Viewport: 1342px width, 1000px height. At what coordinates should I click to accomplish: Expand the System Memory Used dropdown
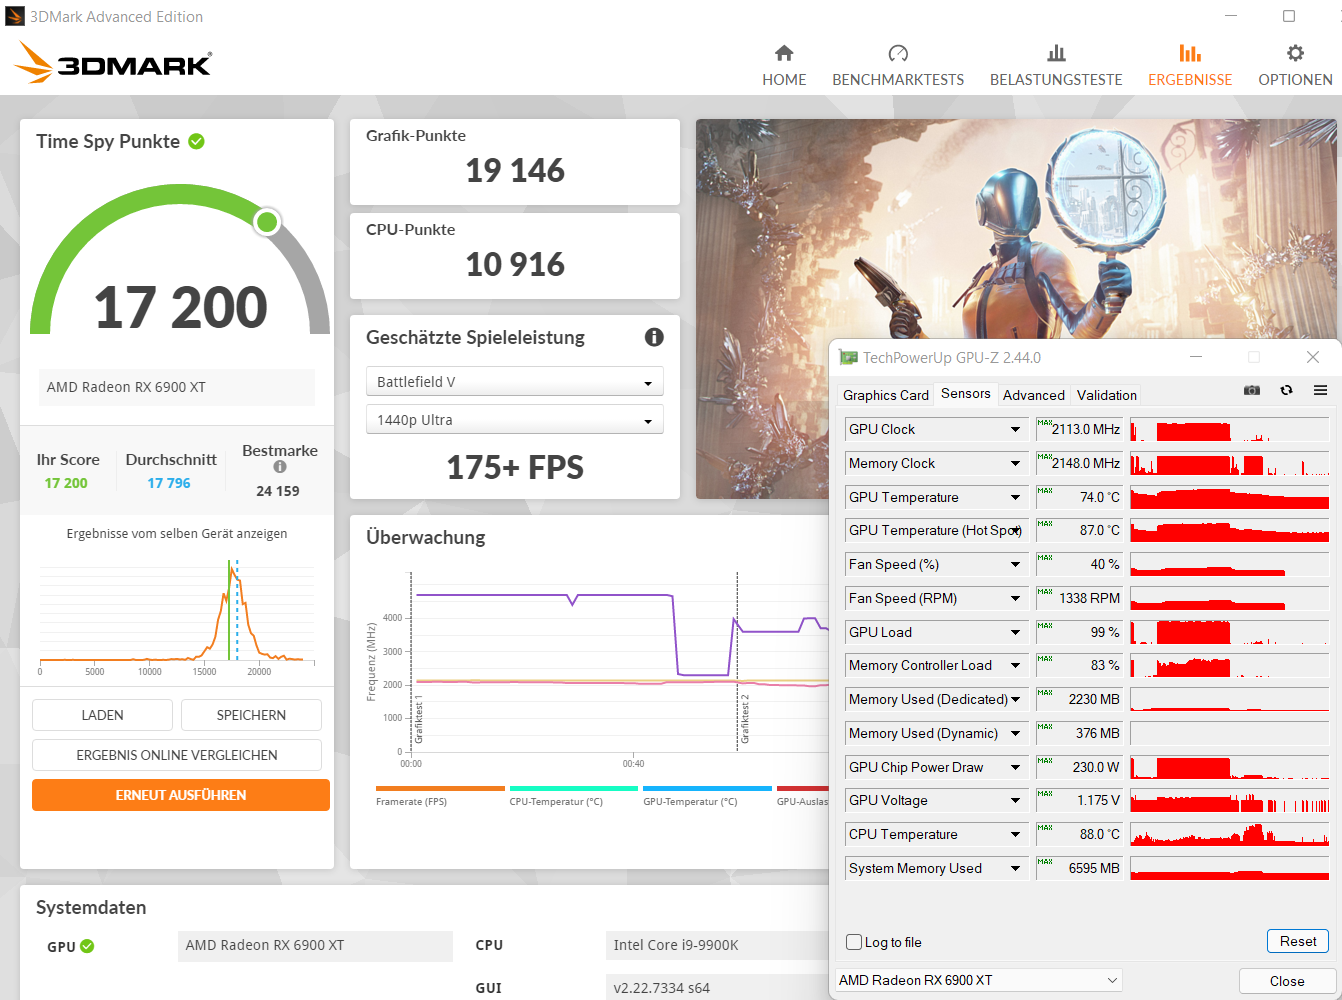(x=1015, y=868)
